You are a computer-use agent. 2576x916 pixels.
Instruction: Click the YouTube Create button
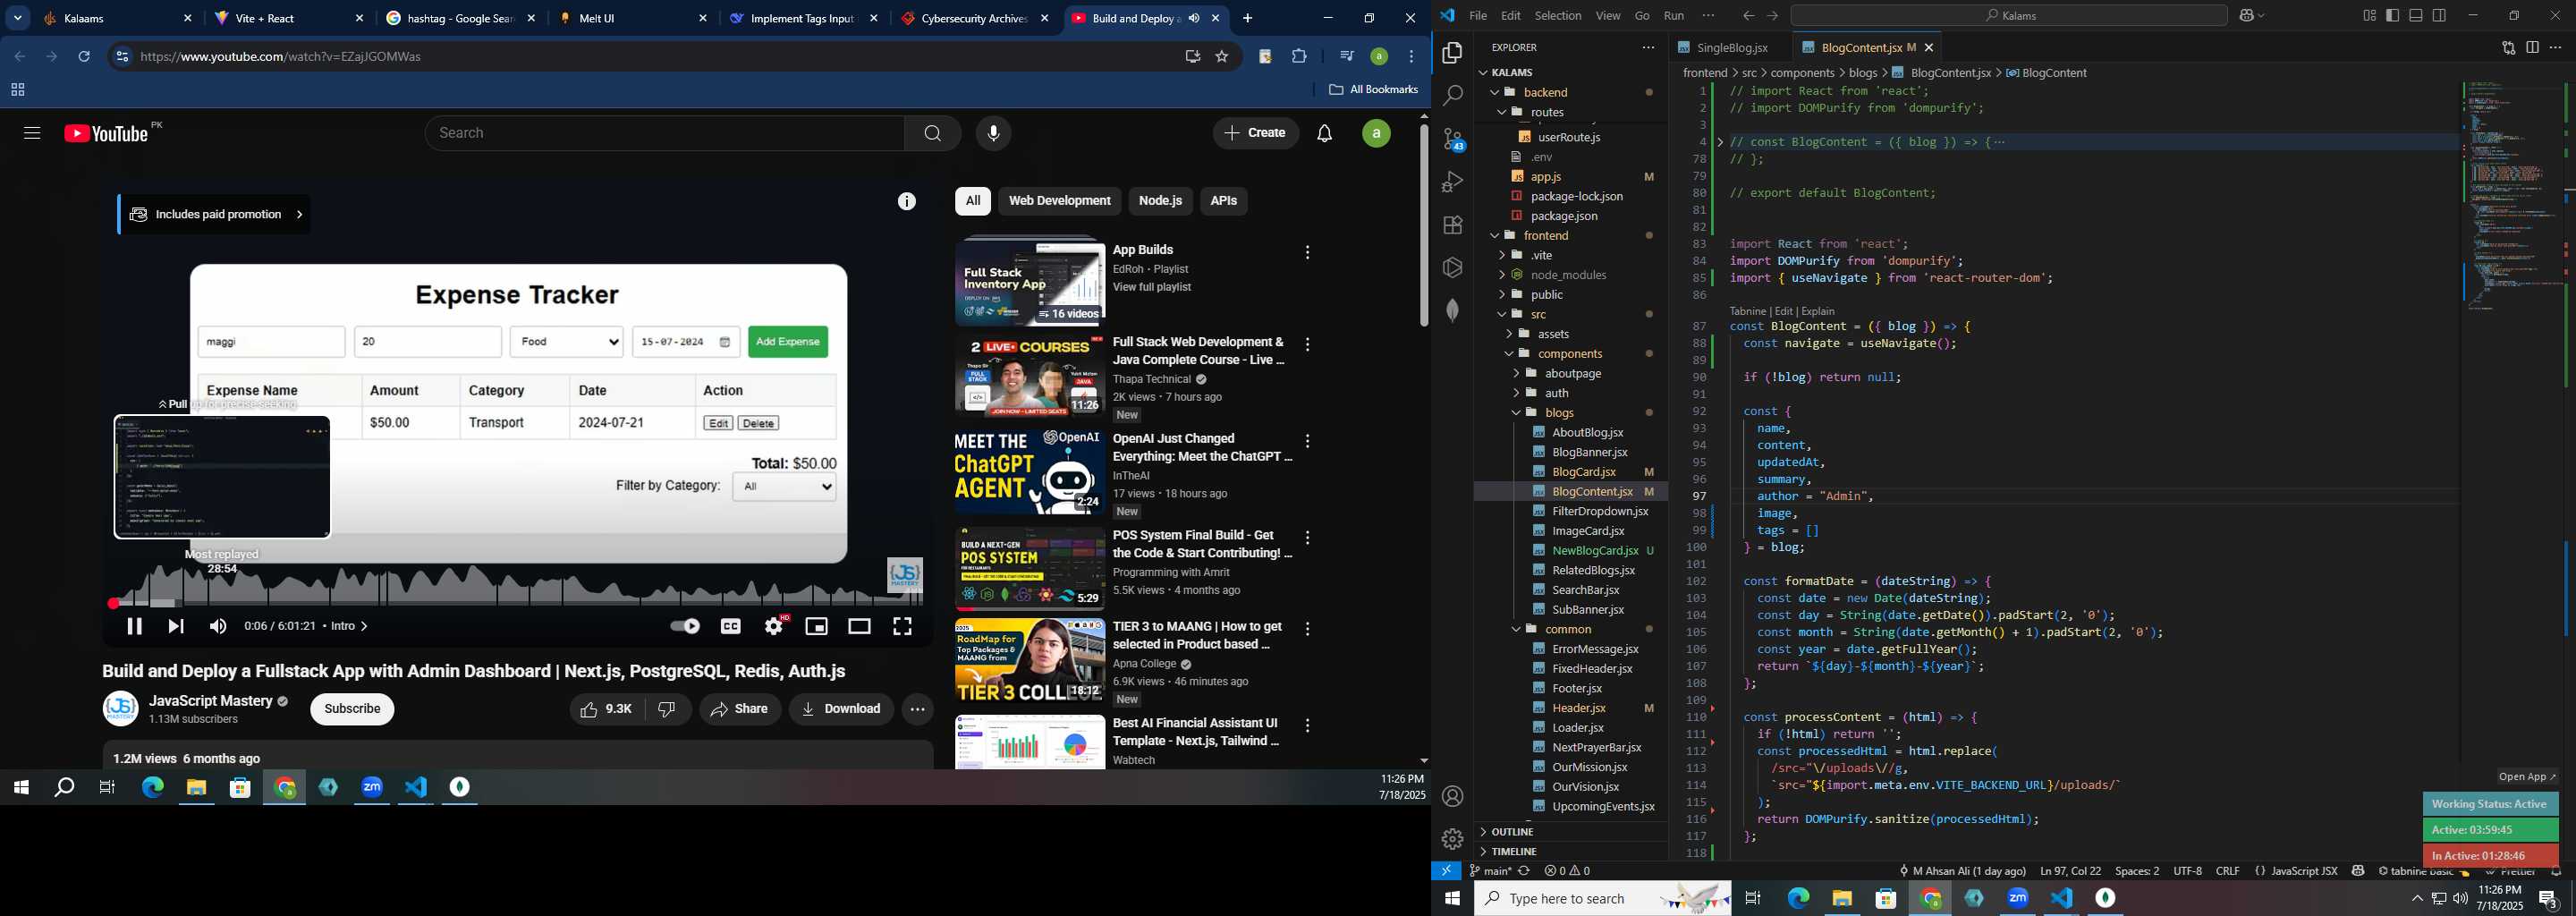pyautogui.click(x=1255, y=133)
